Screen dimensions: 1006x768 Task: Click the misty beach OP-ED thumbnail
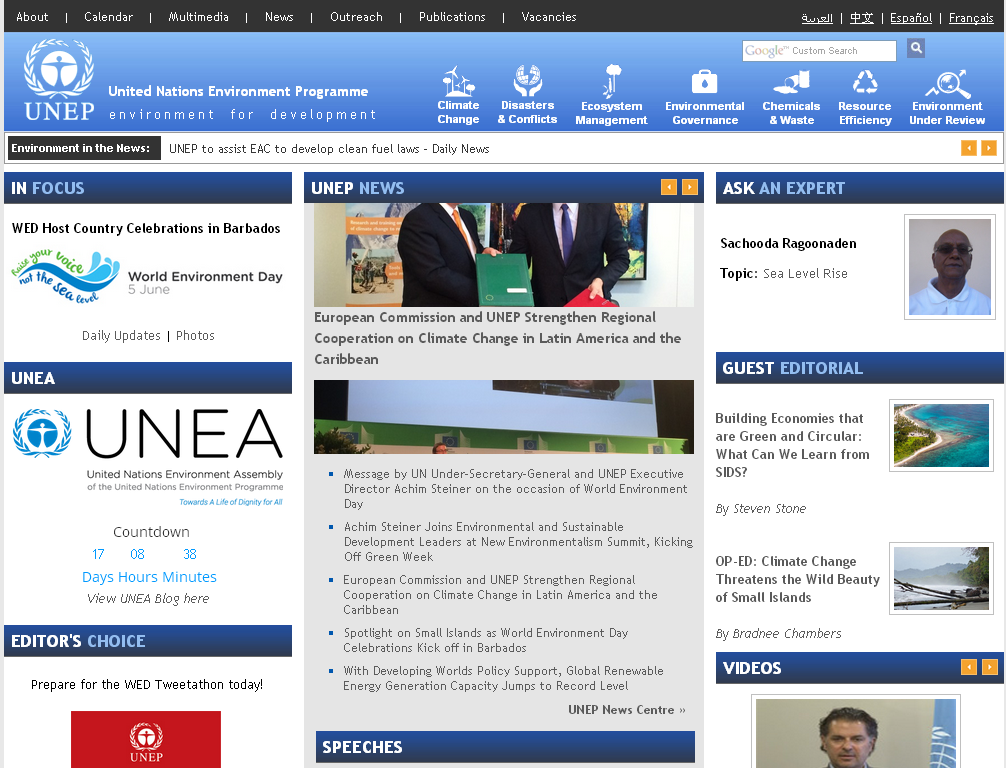point(941,579)
